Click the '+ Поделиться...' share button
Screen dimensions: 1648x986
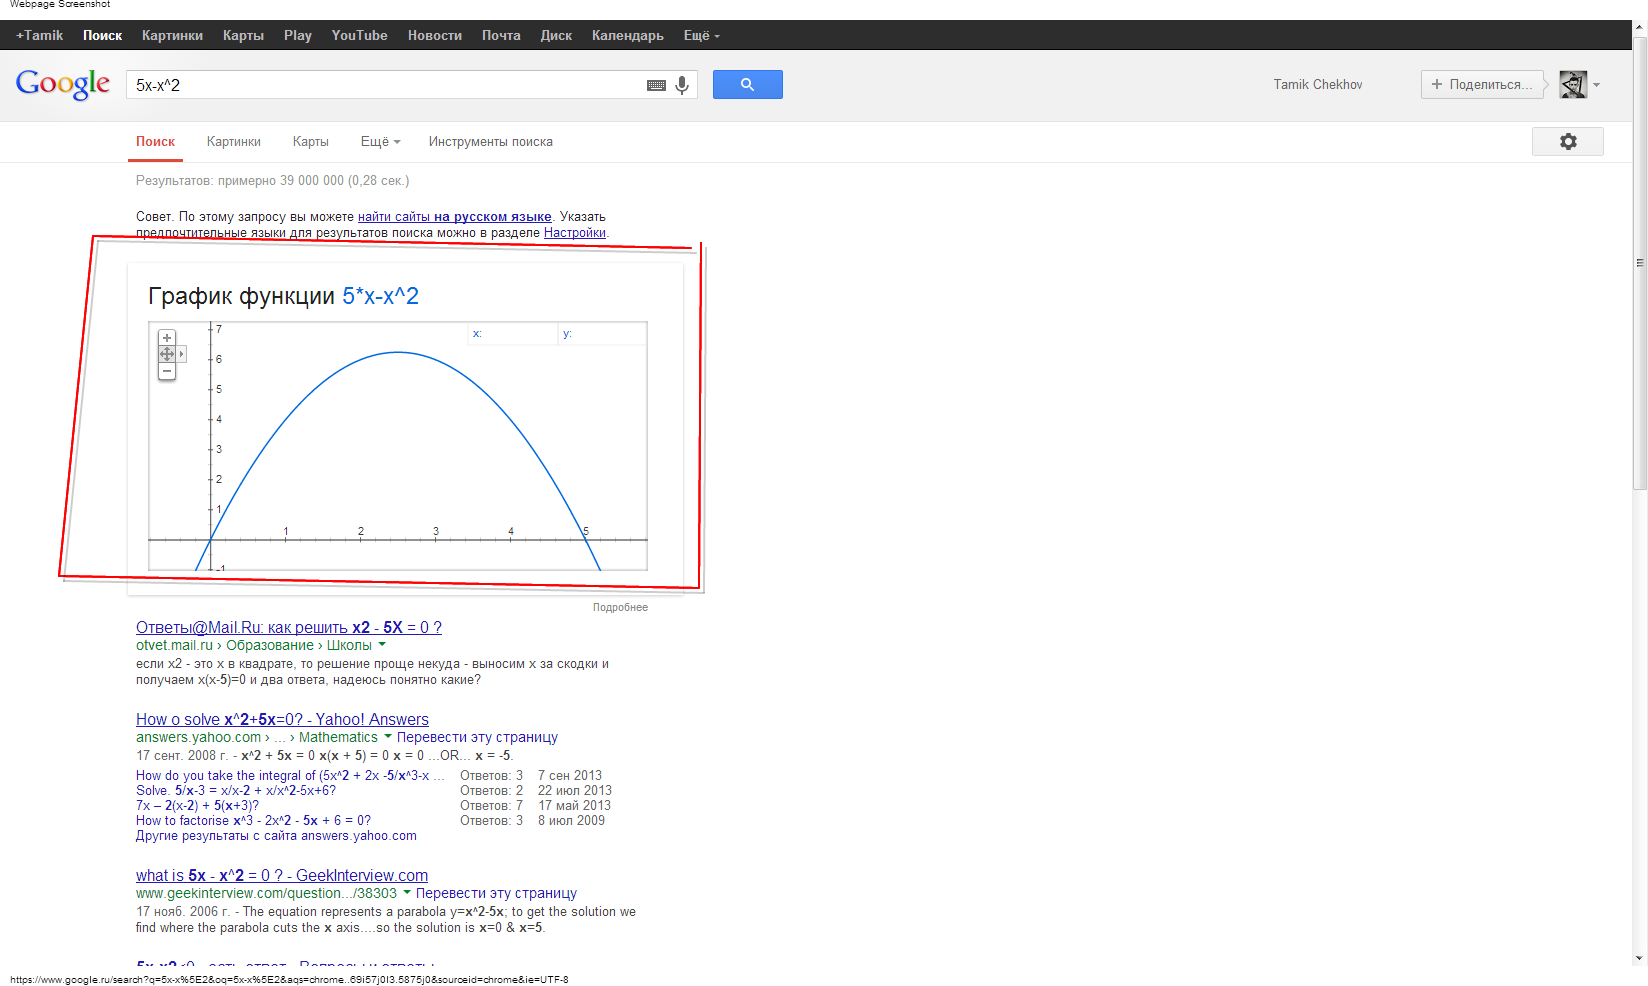click(x=1481, y=85)
